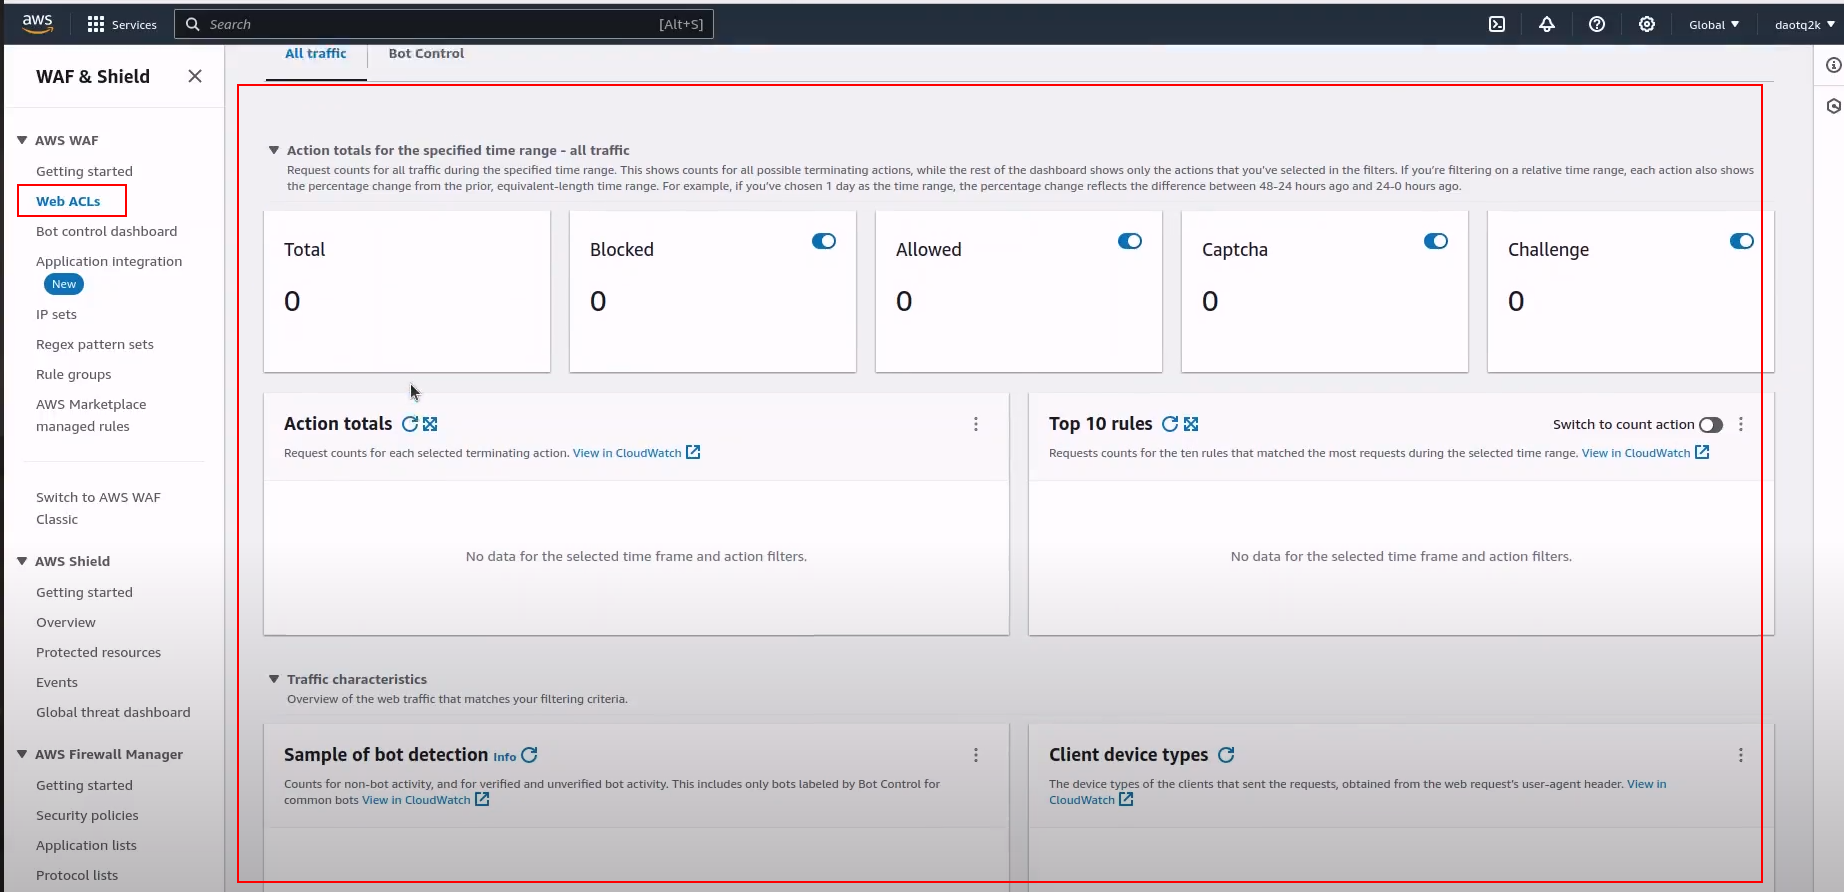Open the hexagon panel icon at right edge

1833,106
